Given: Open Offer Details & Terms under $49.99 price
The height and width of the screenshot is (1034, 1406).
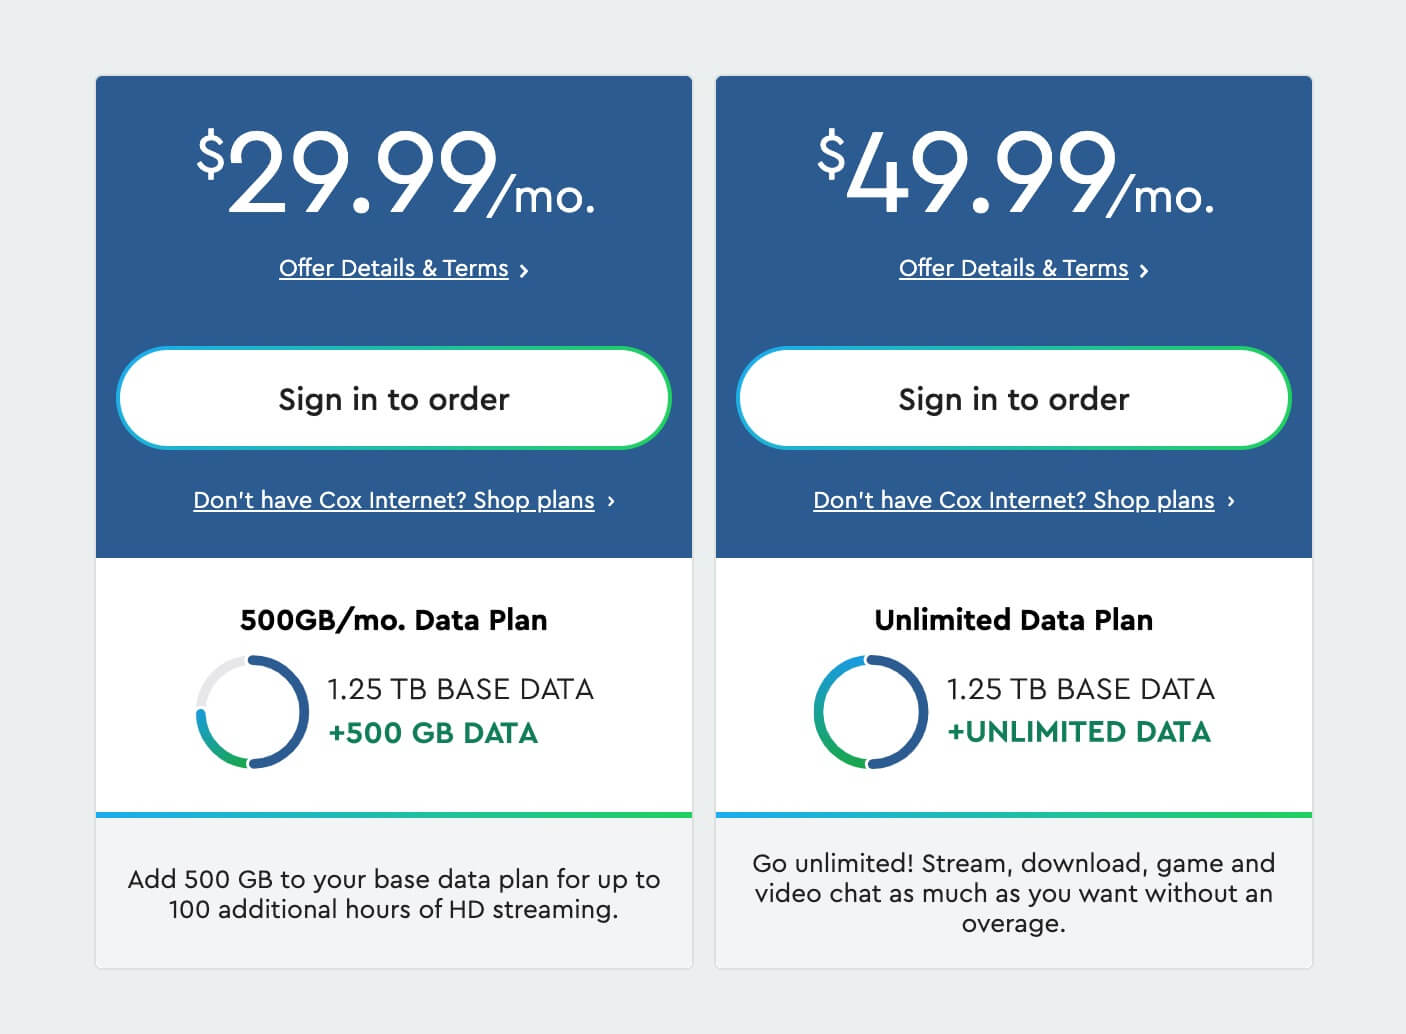Looking at the screenshot, I should pos(1013,268).
